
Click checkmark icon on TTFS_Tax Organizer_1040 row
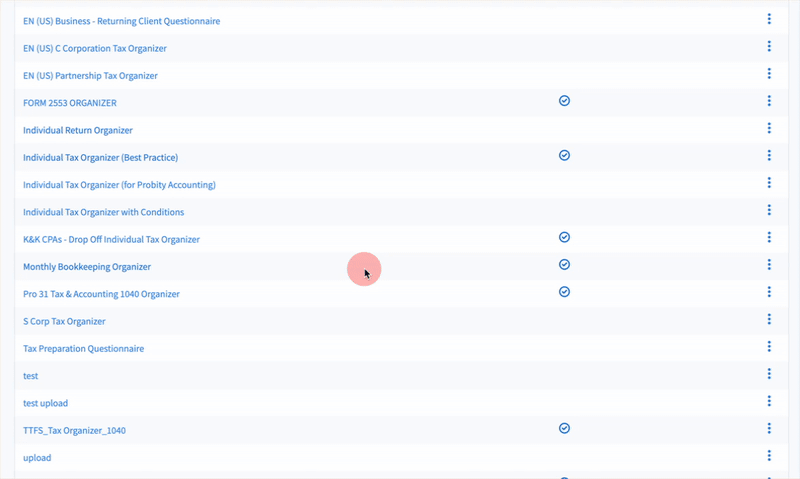click(x=564, y=428)
